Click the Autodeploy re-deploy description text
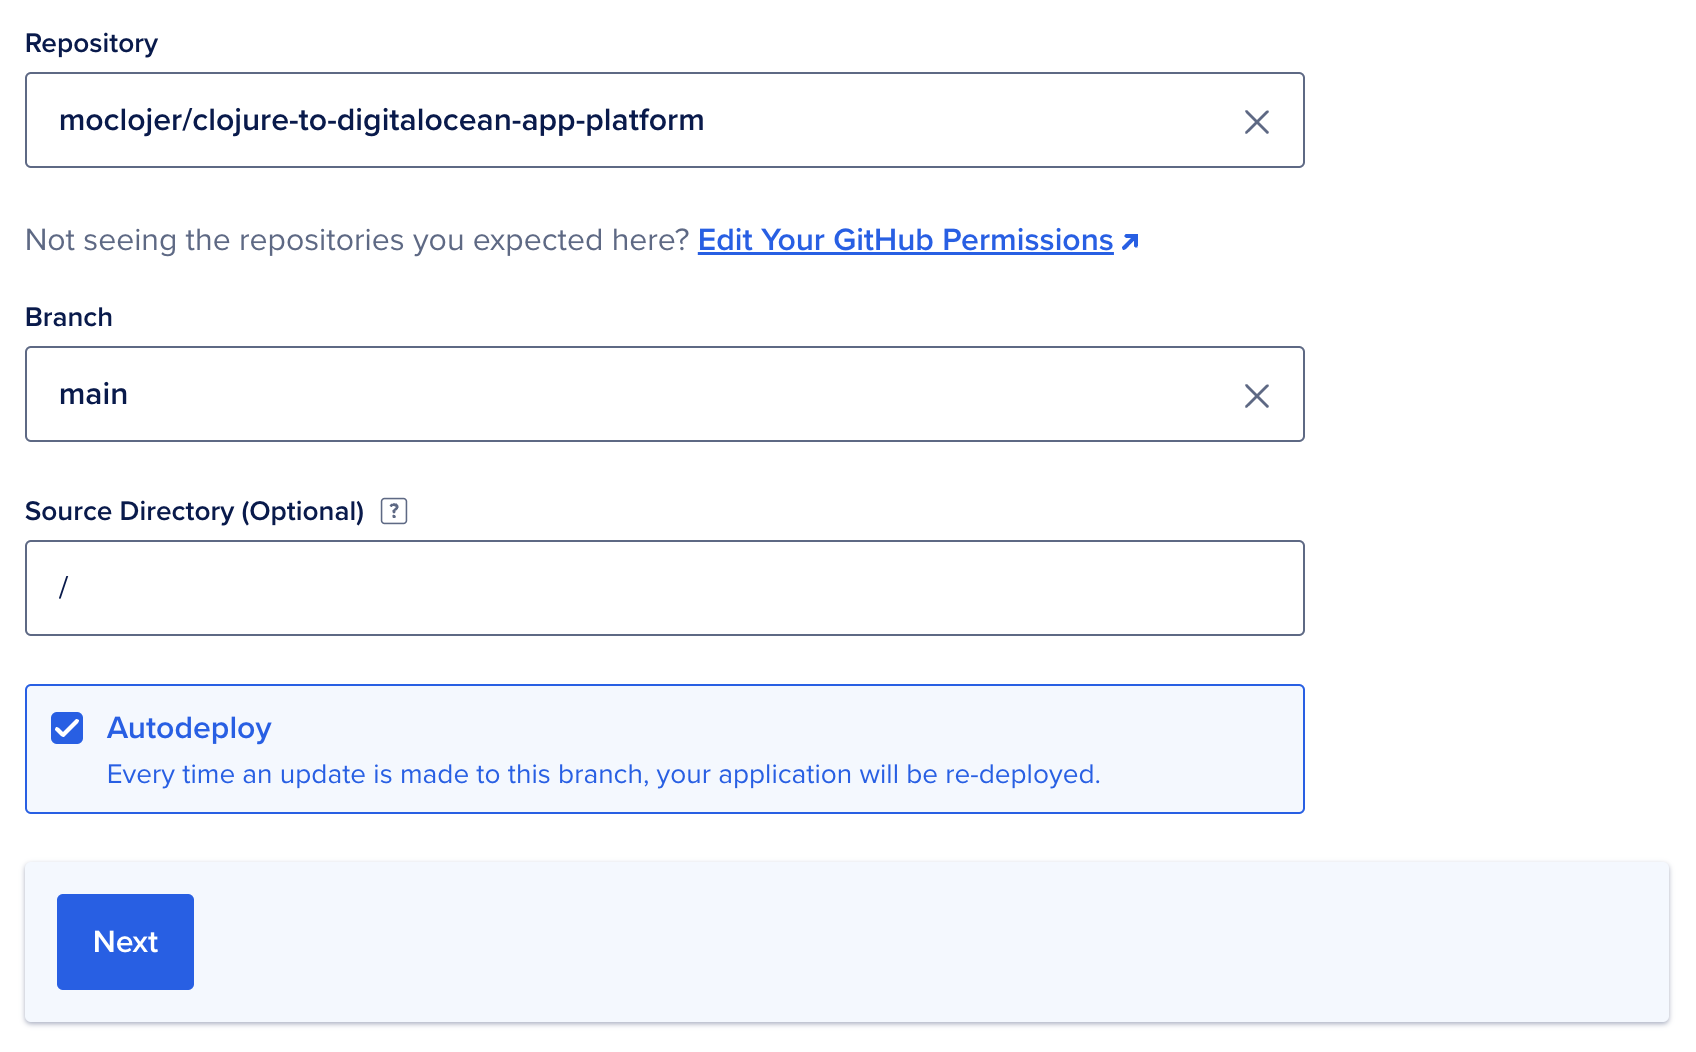This screenshot has width=1696, height=1052. point(604,774)
